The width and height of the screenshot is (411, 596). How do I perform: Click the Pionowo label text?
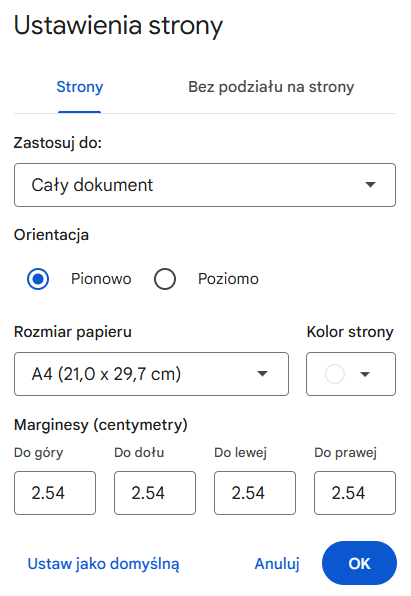[x=101, y=279]
